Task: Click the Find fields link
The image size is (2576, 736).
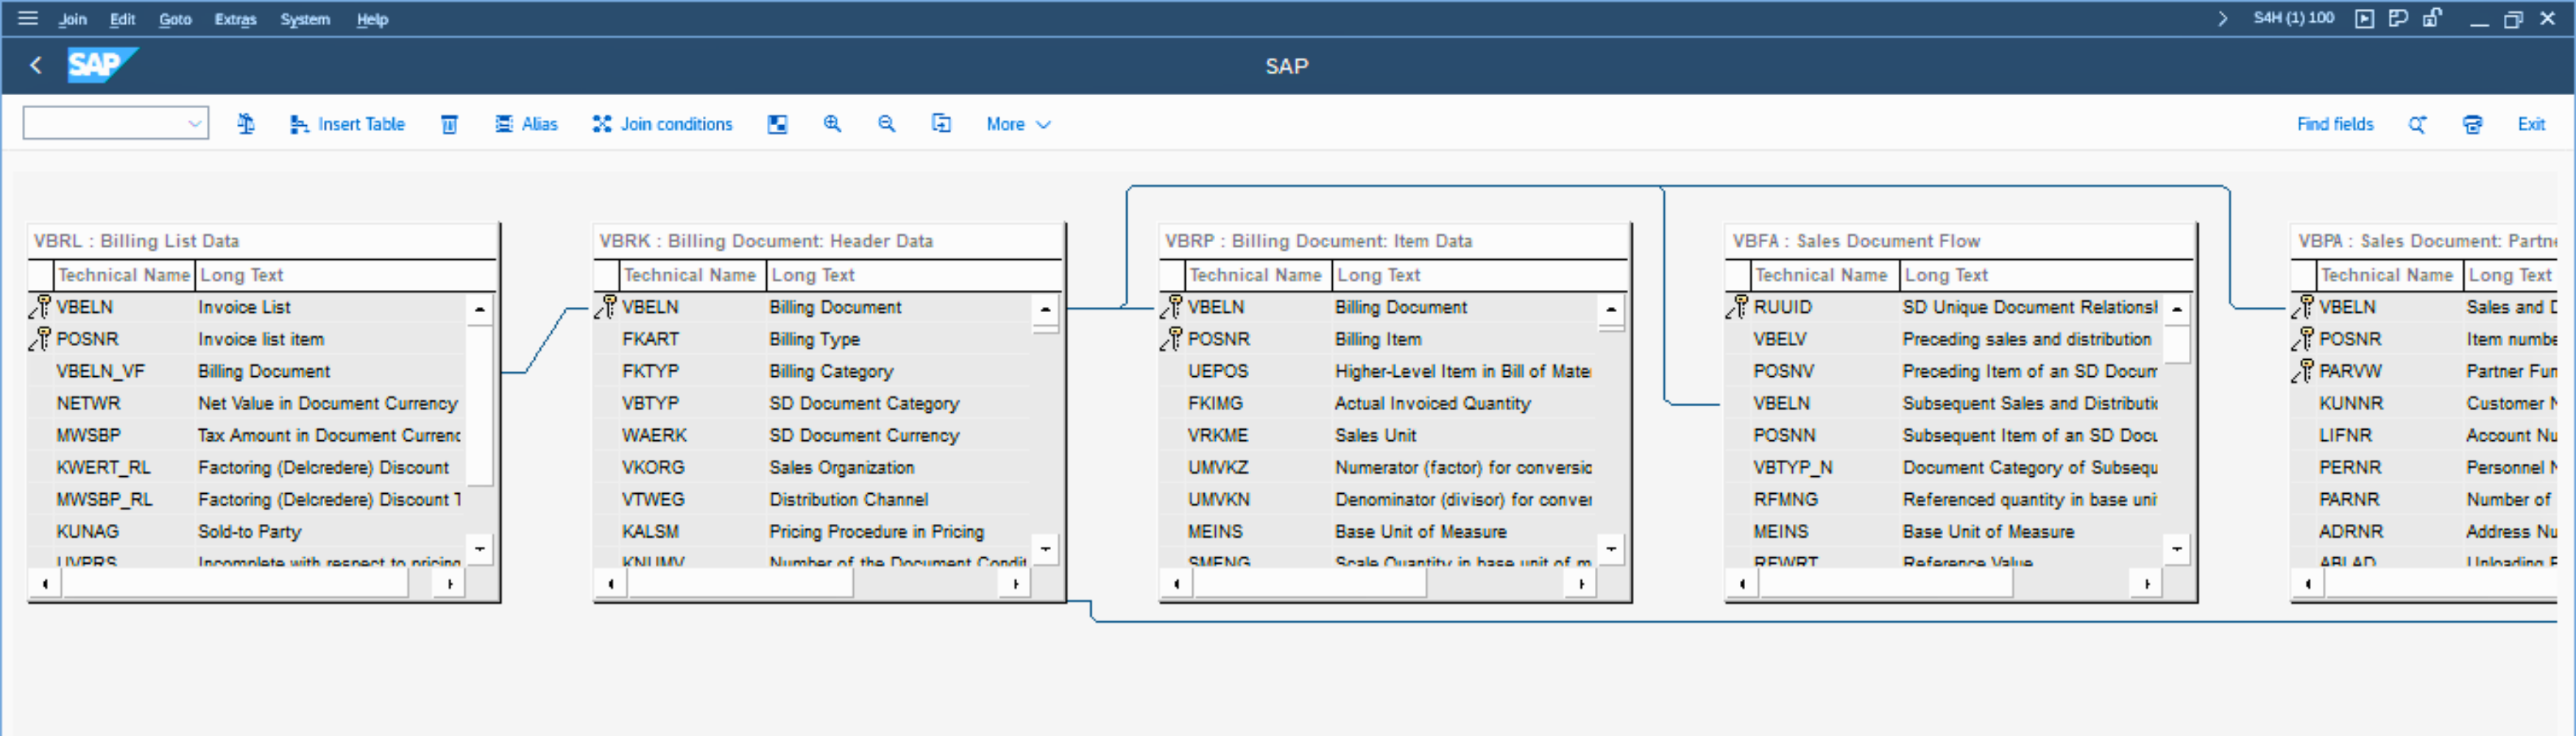Action: 2334,124
